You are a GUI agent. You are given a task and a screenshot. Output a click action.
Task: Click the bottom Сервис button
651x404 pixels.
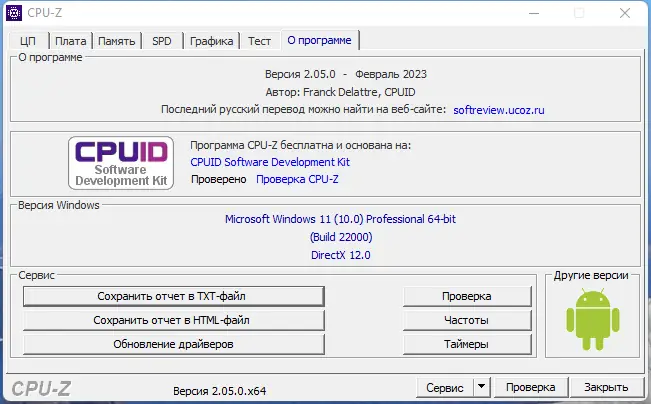pos(445,387)
